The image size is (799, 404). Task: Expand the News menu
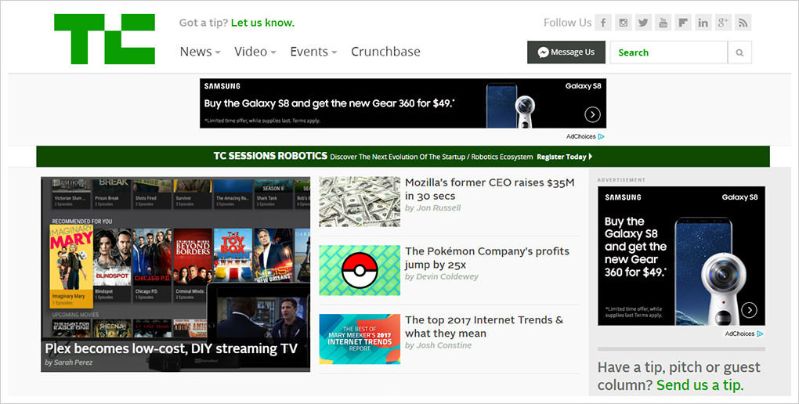point(200,51)
